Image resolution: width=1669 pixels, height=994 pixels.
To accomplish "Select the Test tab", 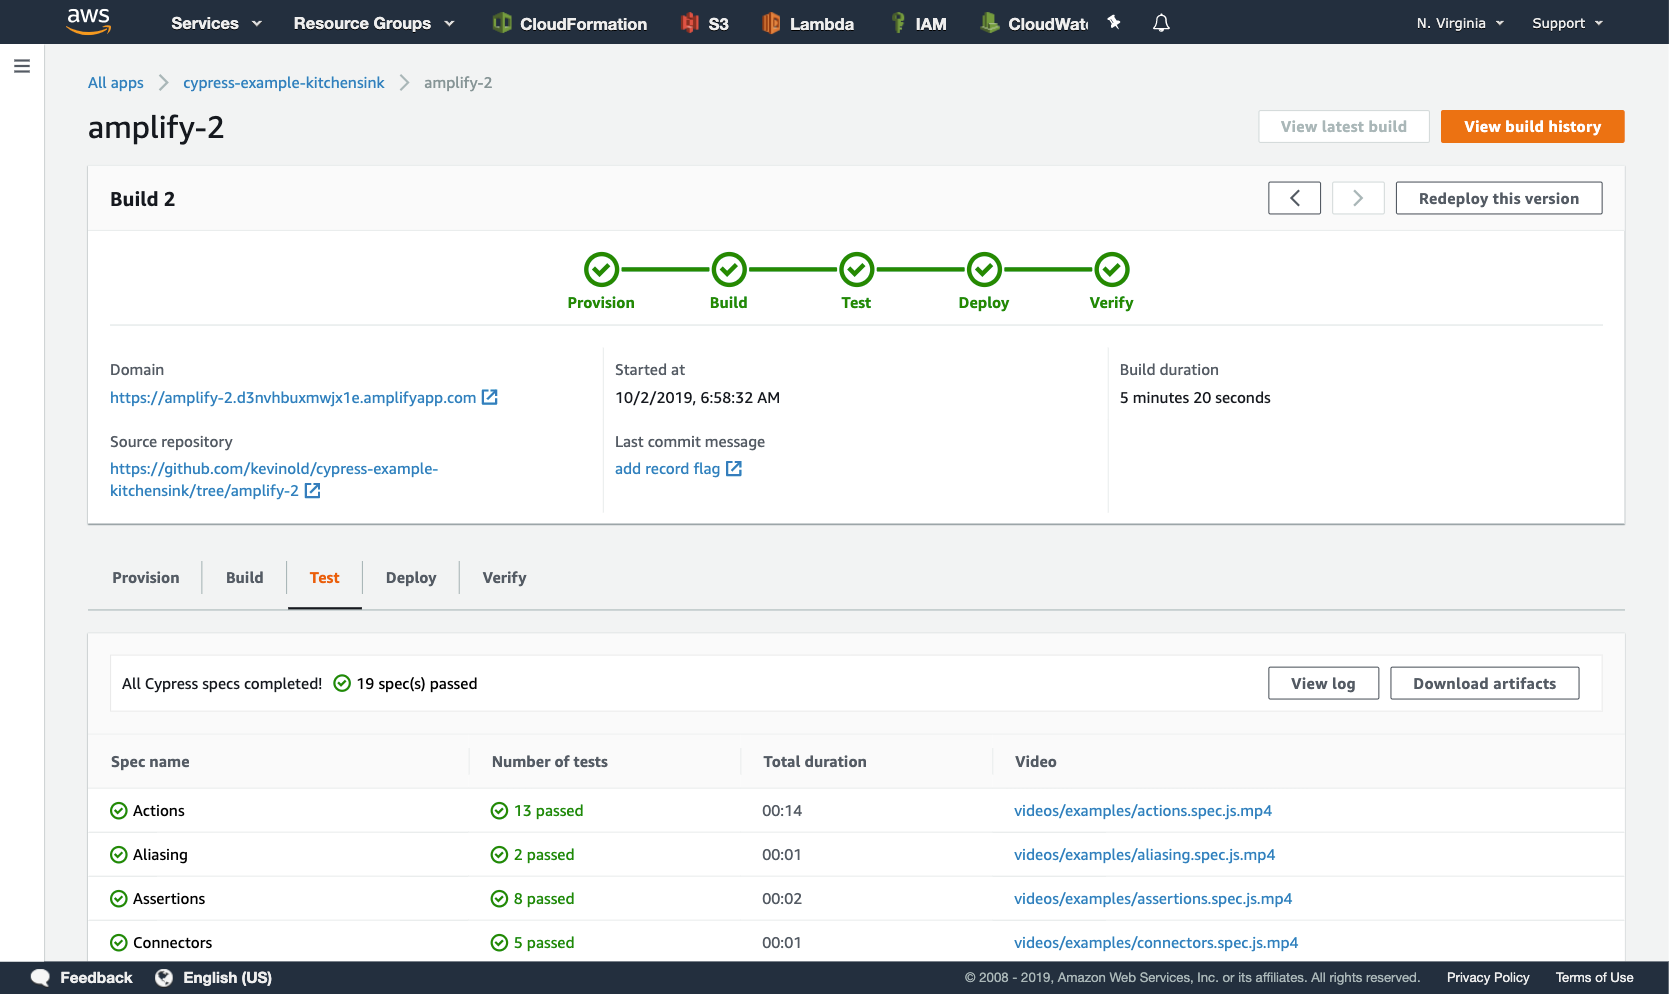I will 325,578.
